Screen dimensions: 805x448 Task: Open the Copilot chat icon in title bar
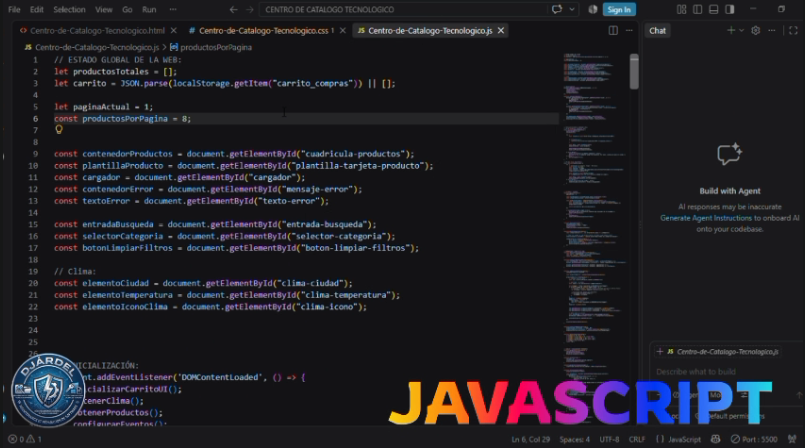557,9
